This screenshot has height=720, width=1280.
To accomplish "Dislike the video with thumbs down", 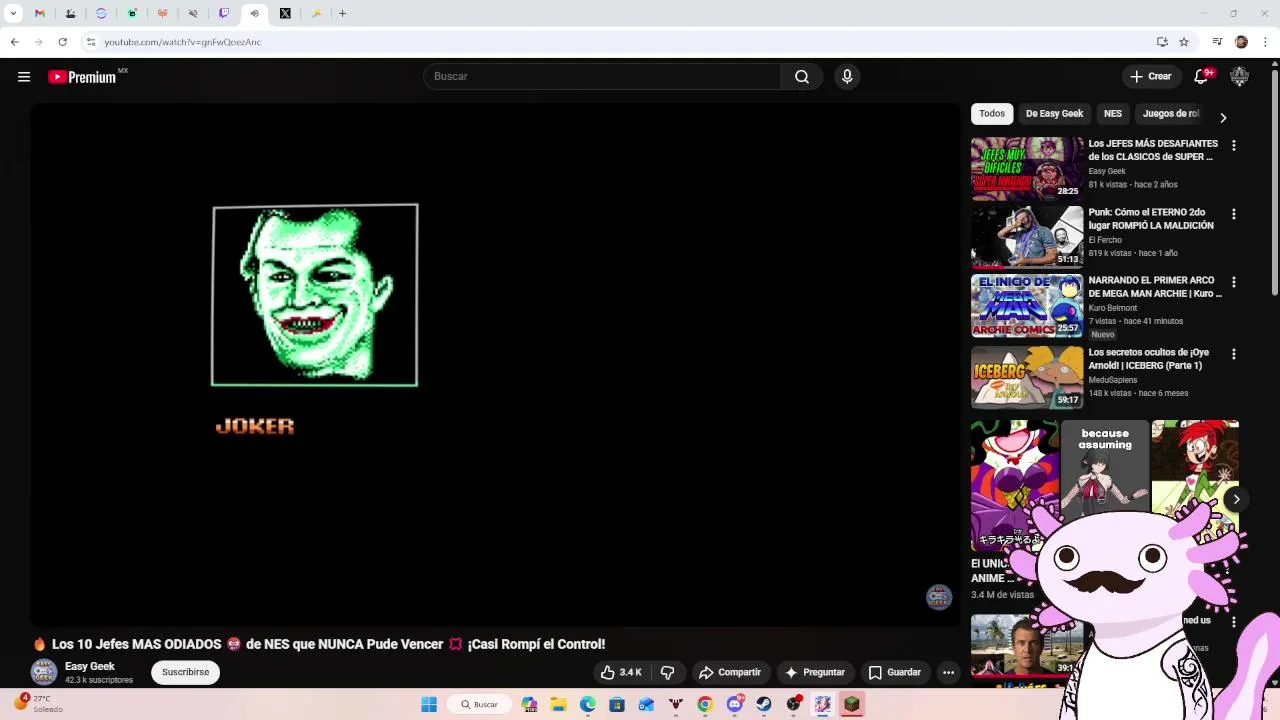I will 667,672.
